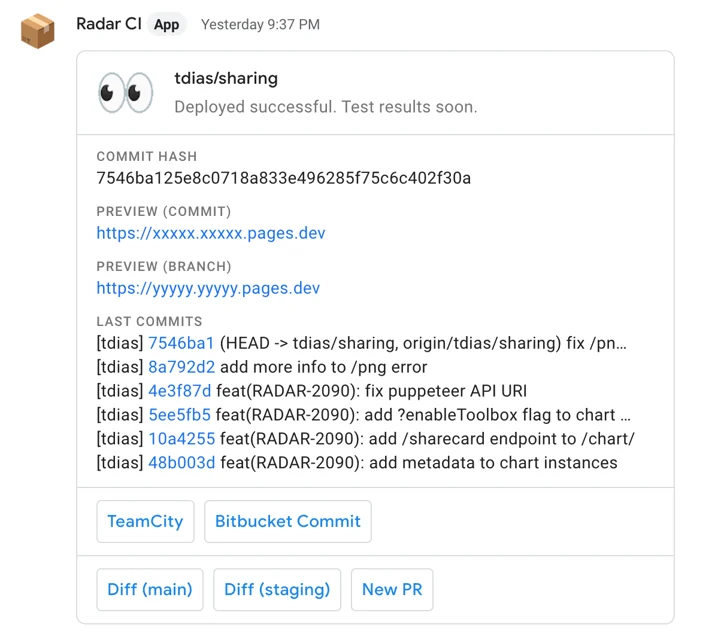Click the Diff (main) button
Viewport: 715px width, 634px height.
point(150,589)
